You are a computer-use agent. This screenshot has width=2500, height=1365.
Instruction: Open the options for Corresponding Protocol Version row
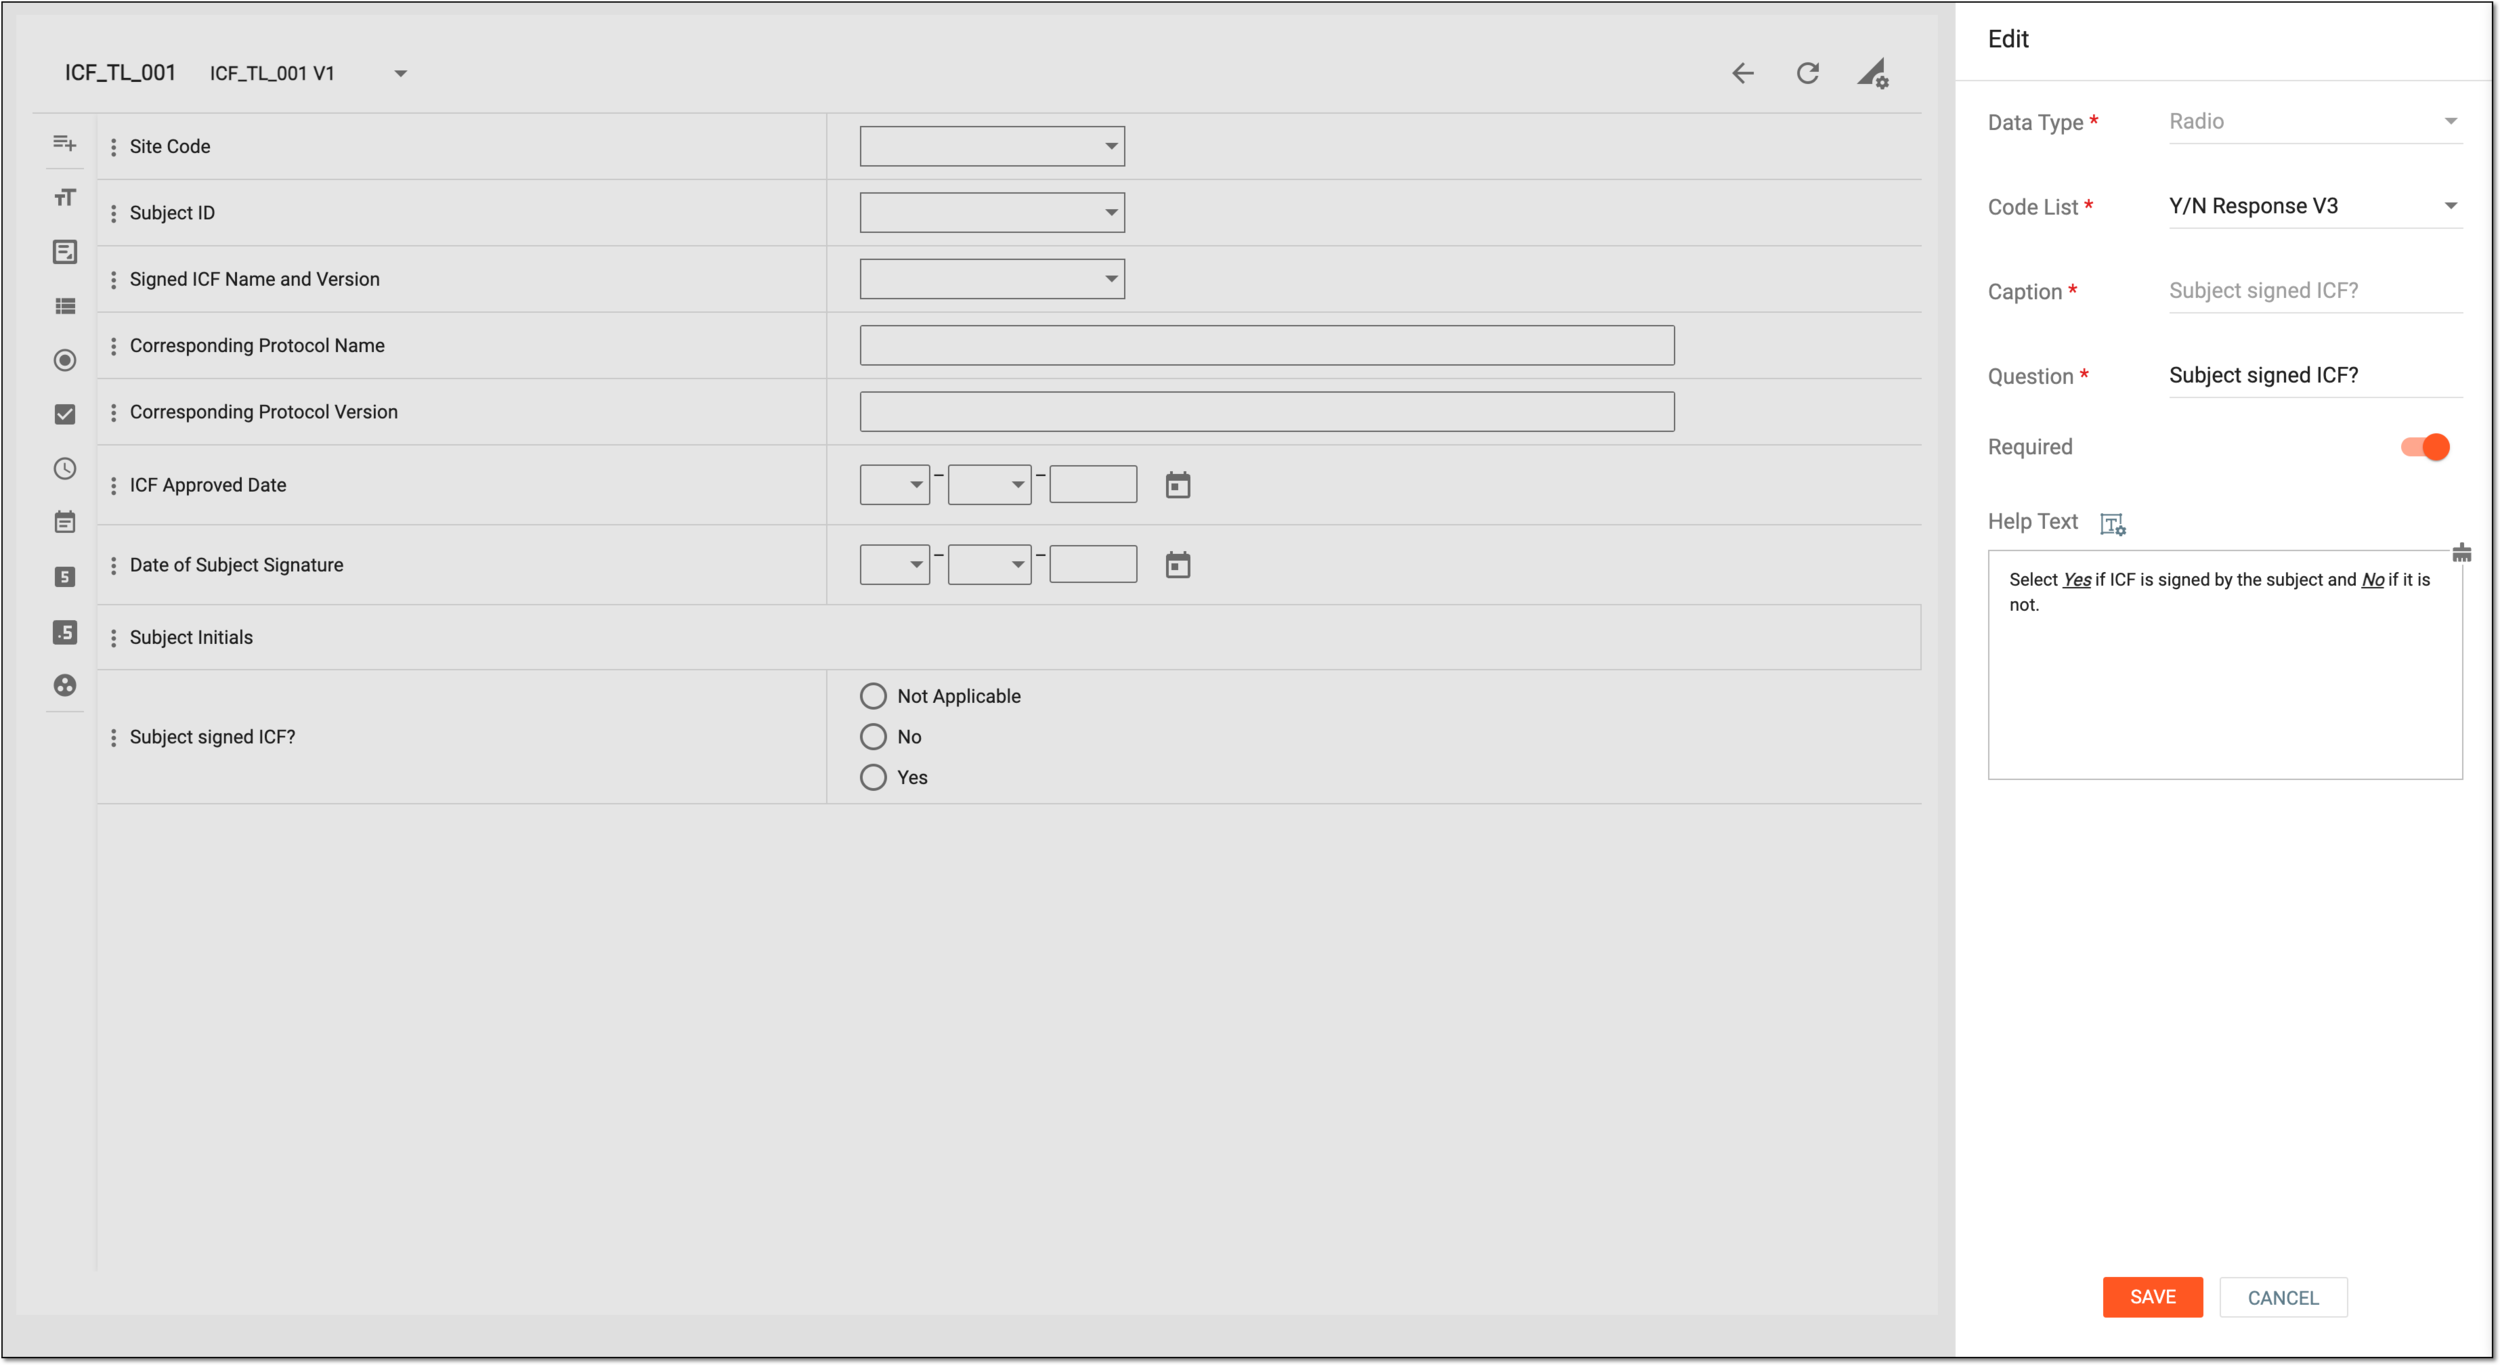tap(113, 412)
